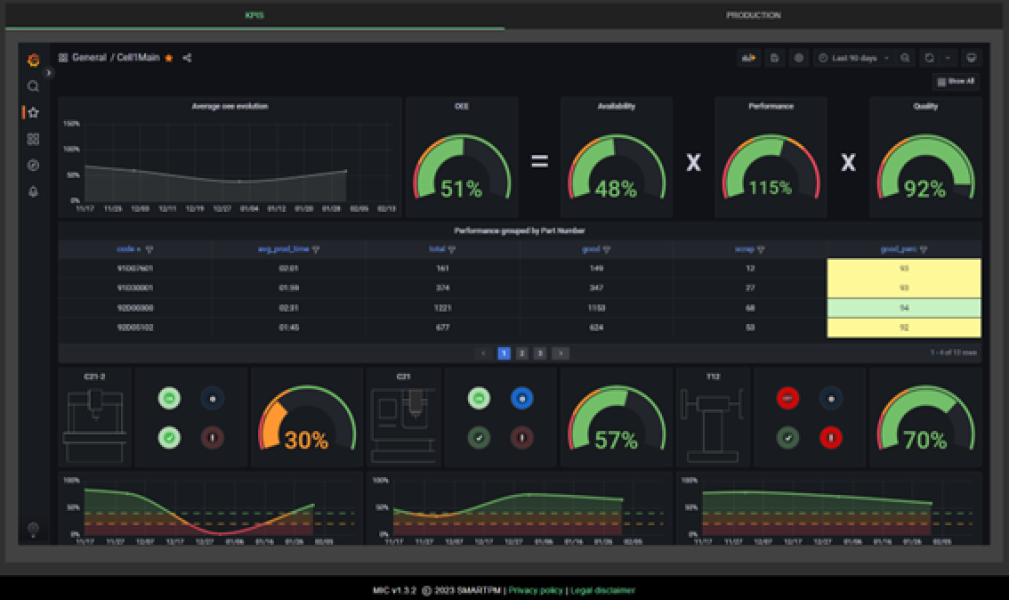Open the Explore compass icon
1009x600 pixels.
coord(33,165)
